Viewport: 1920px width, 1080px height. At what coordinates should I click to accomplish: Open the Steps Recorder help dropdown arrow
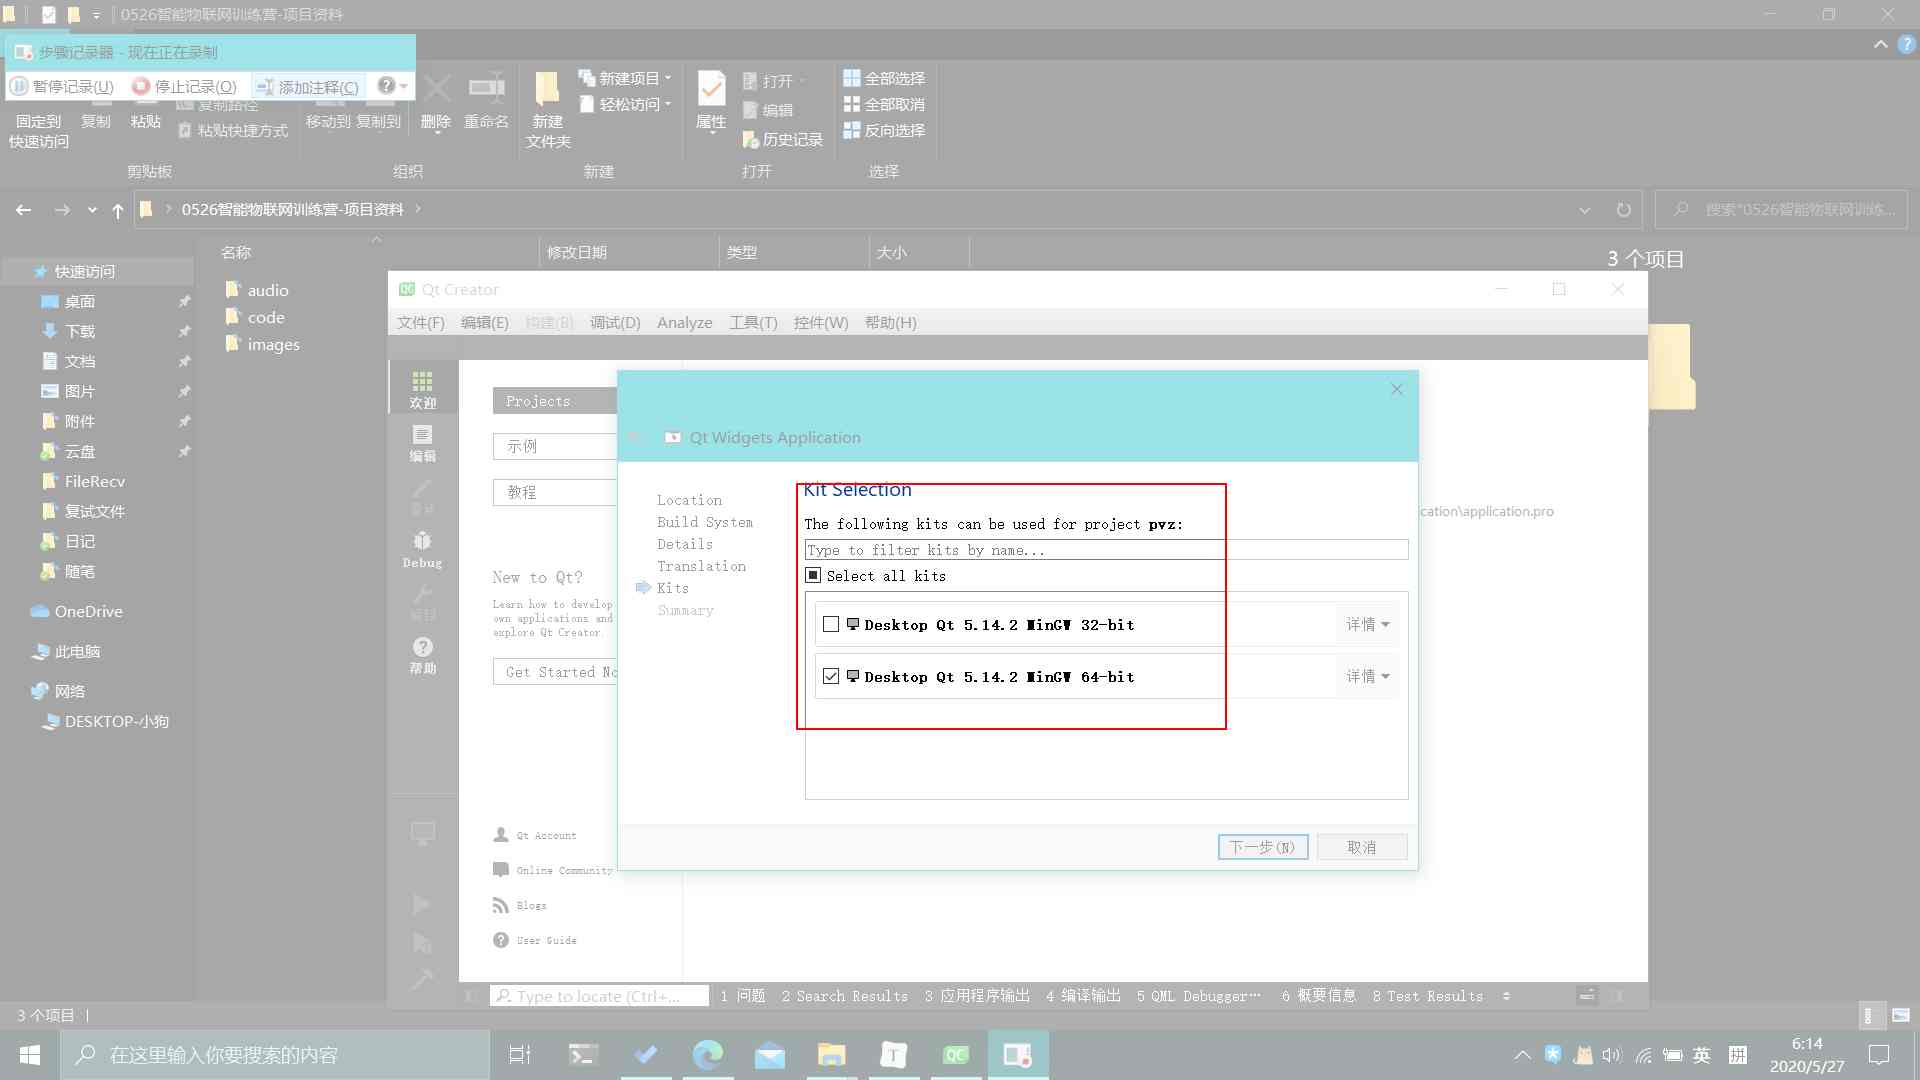(x=403, y=86)
